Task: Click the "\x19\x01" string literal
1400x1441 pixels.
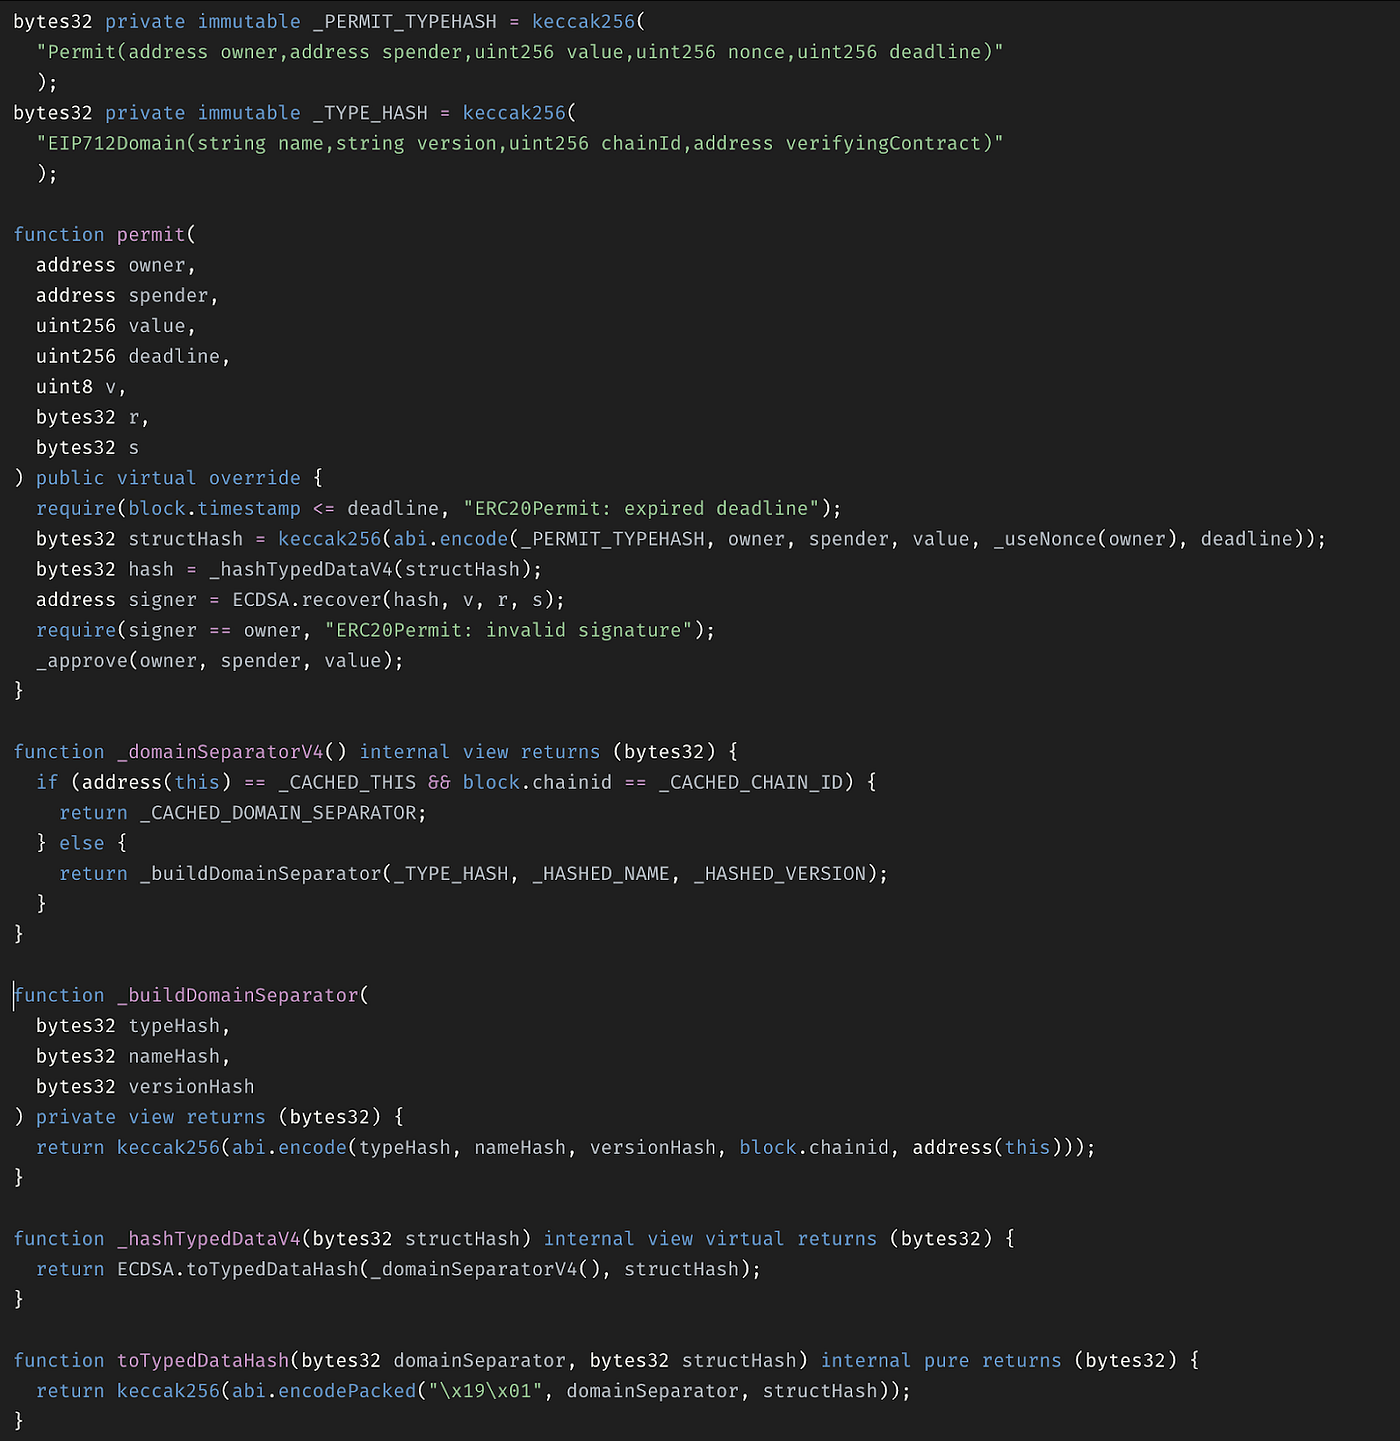Action: coord(485,1391)
